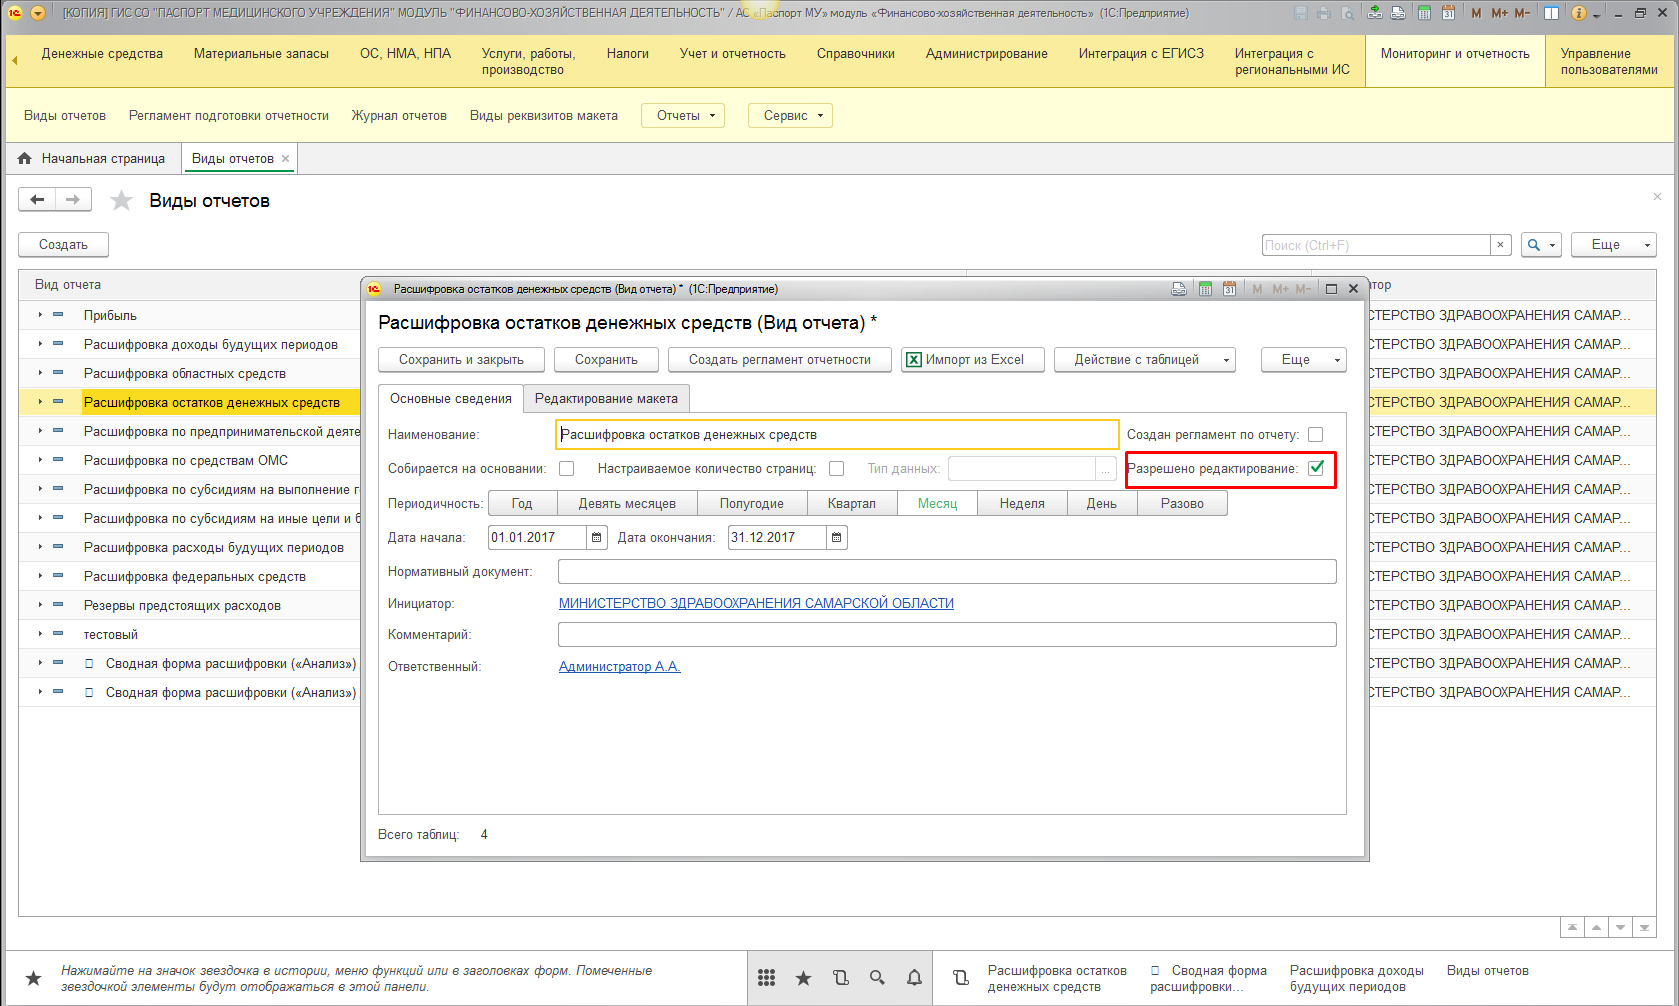This screenshot has width=1679, height=1006.
Task: Click Сохранить и закрыть button
Action: 461,360
